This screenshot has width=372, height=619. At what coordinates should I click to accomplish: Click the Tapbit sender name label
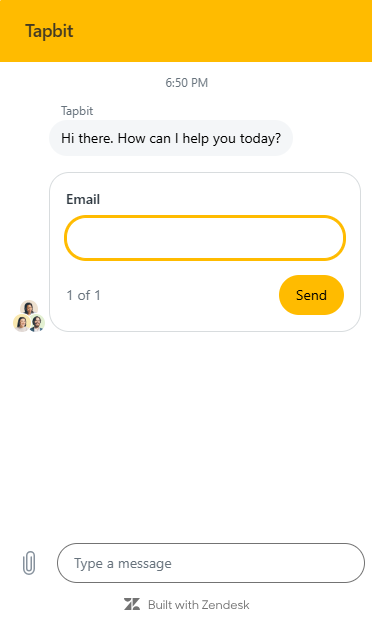[x=77, y=111]
